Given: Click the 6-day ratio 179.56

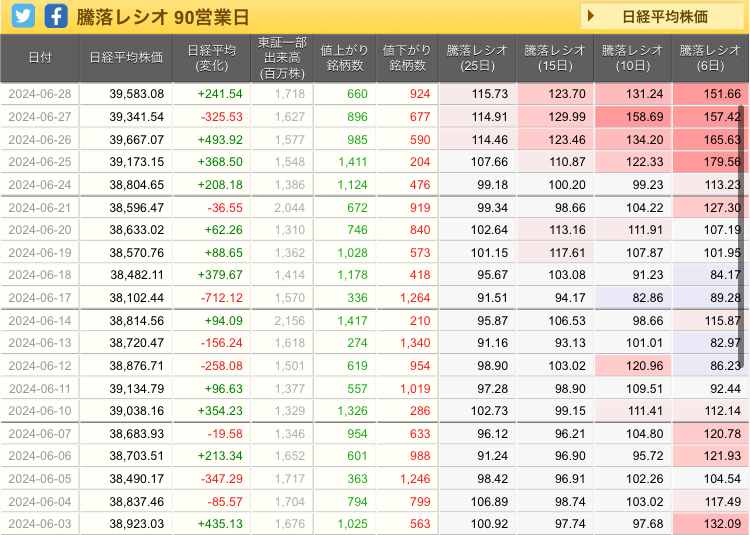Looking at the screenshot, I should (x=722, y=162).
